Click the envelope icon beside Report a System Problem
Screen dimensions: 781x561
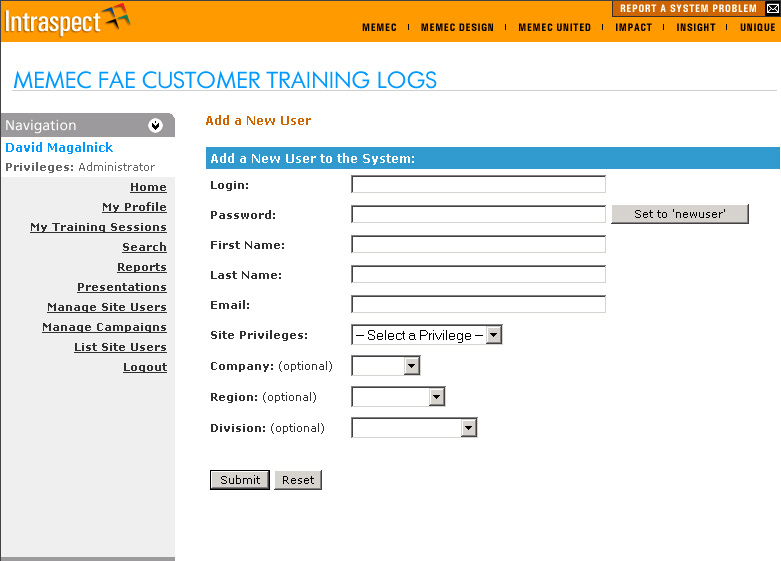pyautogui.click(x=773, y=8)
